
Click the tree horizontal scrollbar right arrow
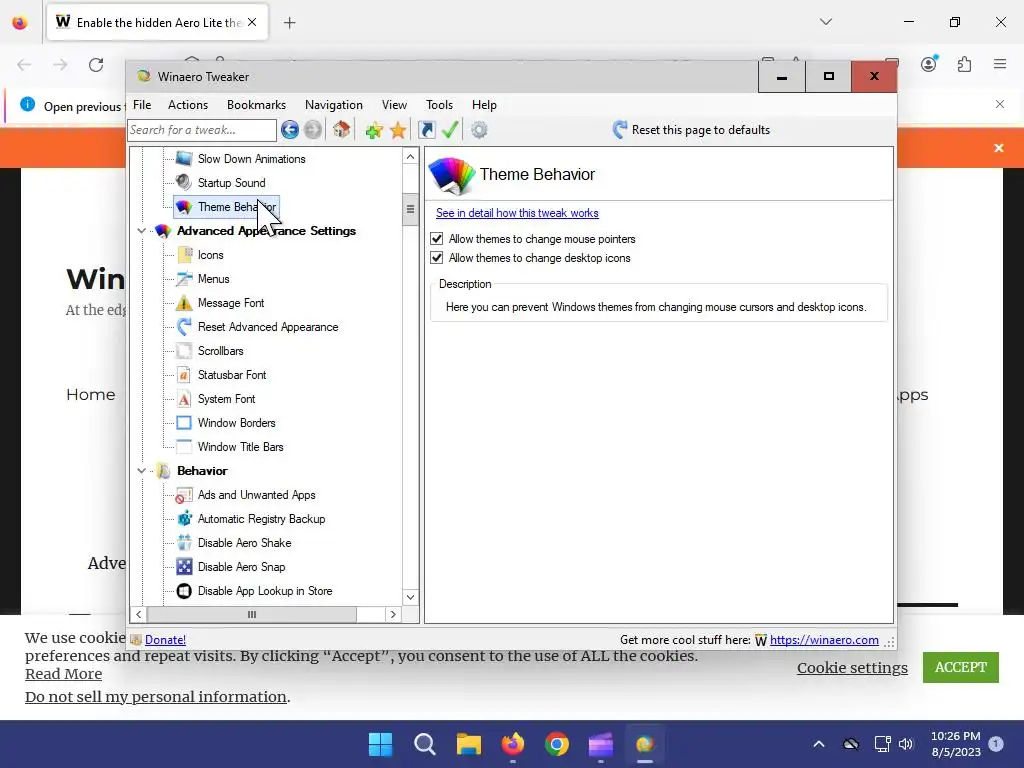click(393, 615)
